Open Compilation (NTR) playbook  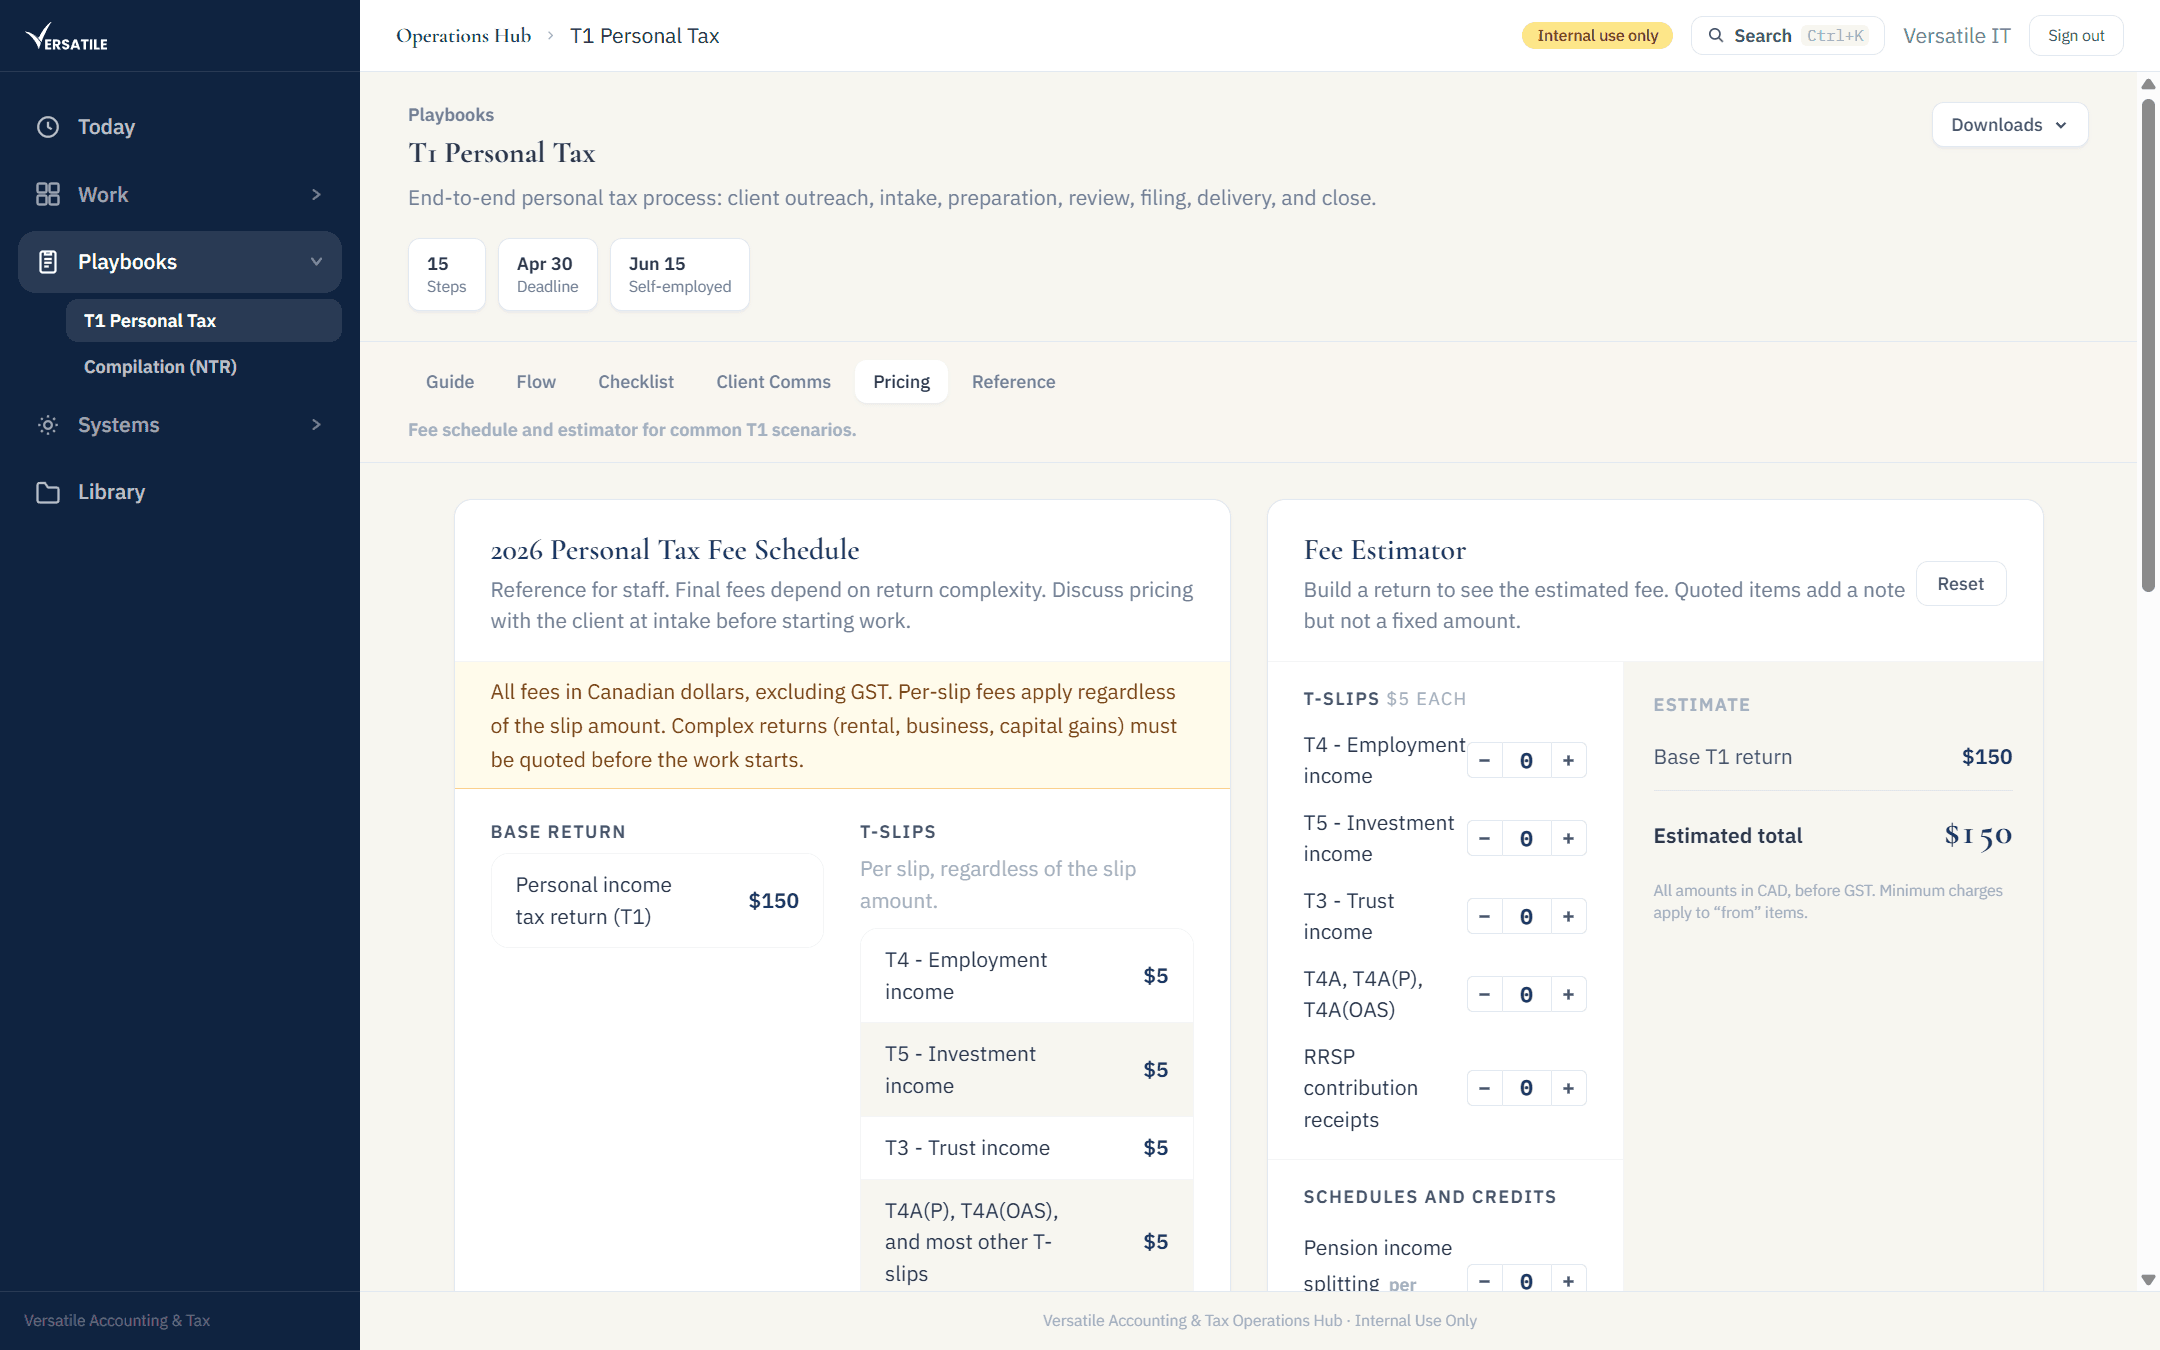pyautogui.click(x=204, y=367)
